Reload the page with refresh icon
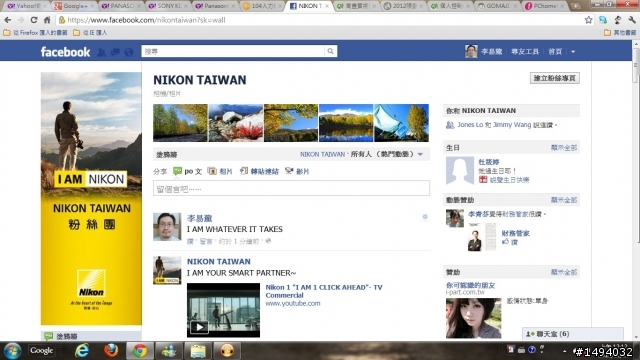640x360 pixels. click(x=34, y=20)
